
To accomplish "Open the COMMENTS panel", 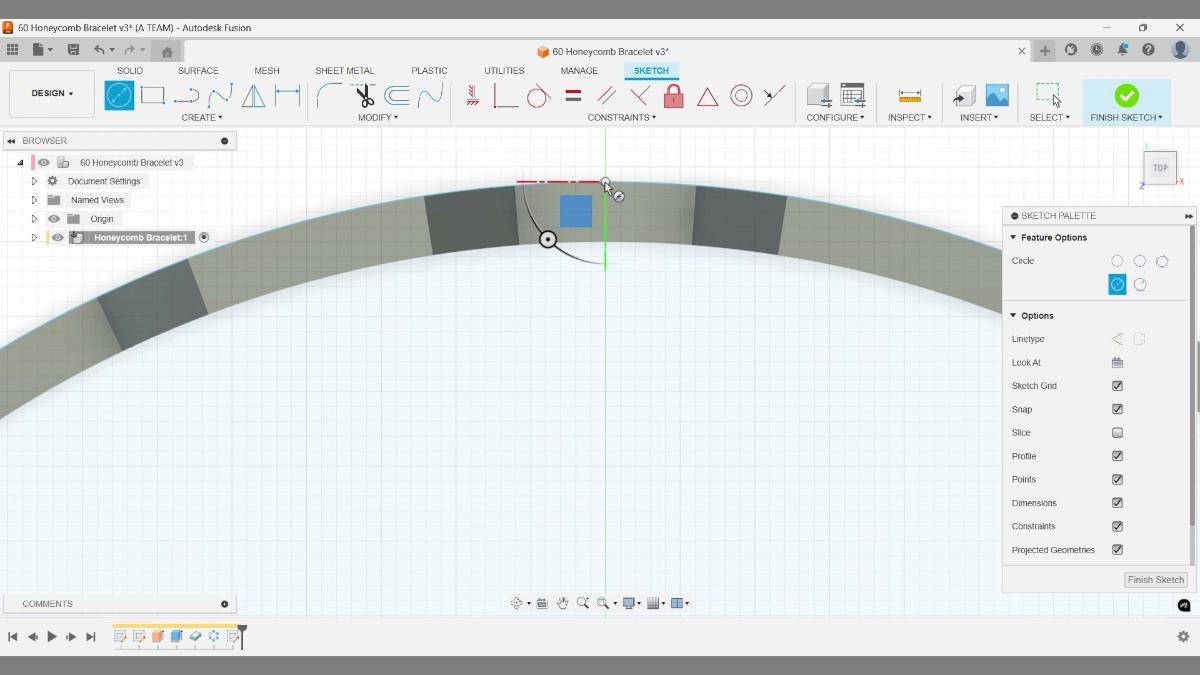I will pyautogui.click(x=46, y=603).
